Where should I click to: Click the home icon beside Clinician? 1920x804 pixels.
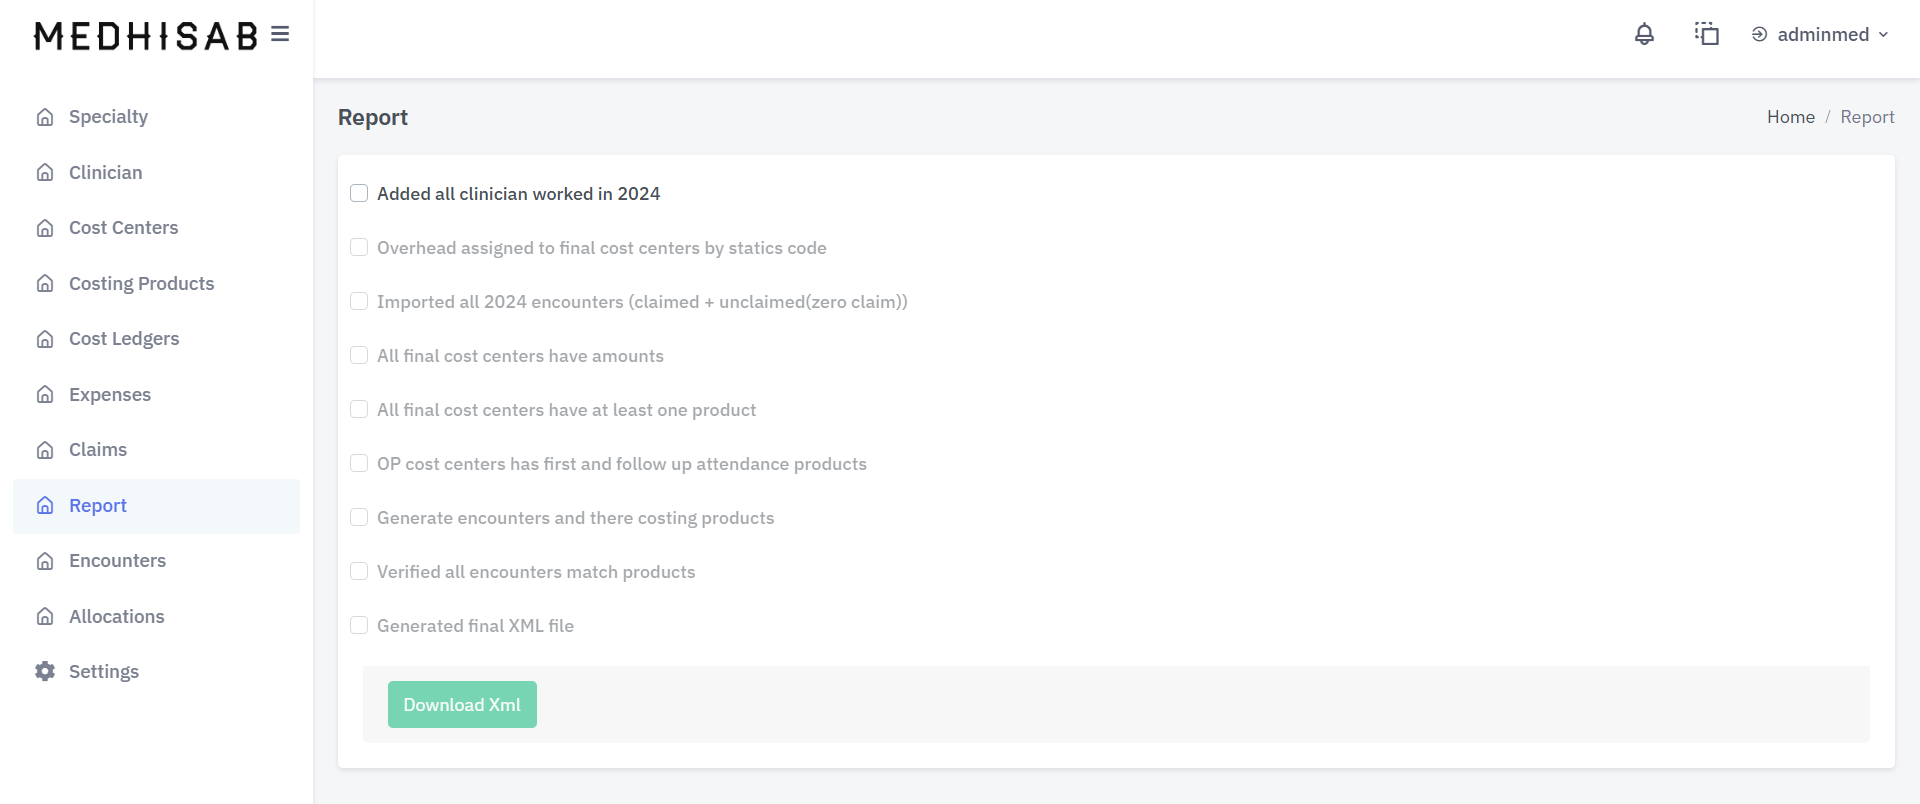pos(45,173)
